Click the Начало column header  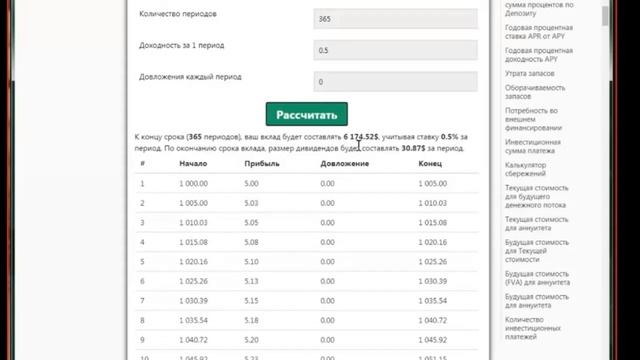pos(193,163)
